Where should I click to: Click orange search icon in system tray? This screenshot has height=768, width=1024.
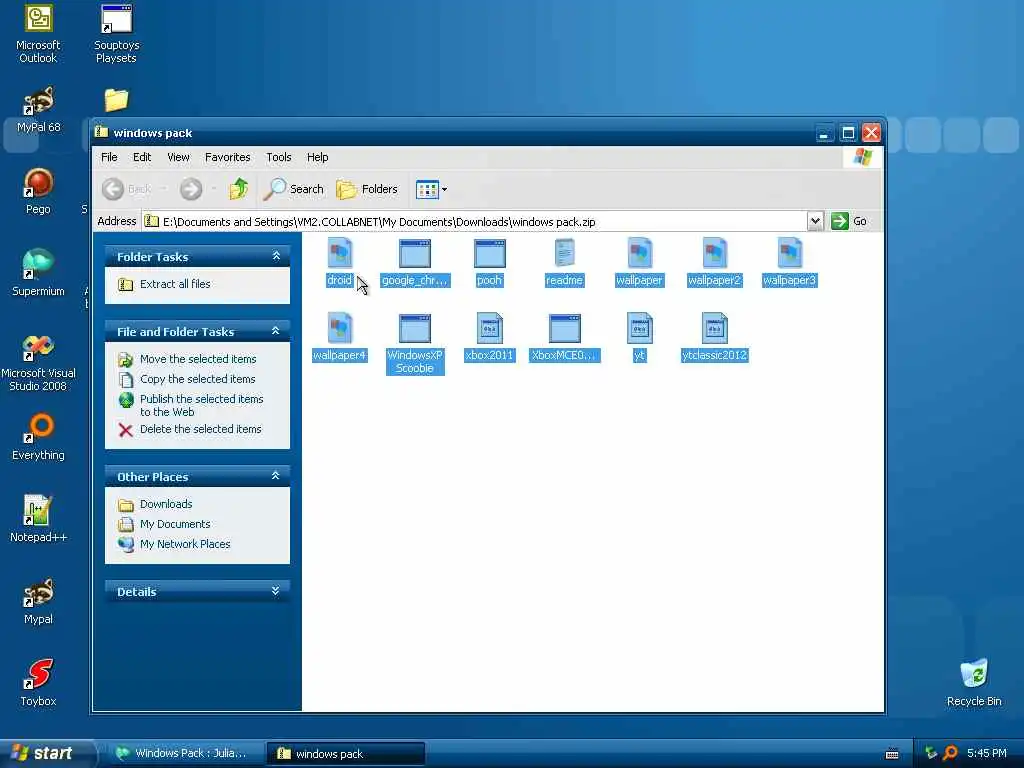950,753
